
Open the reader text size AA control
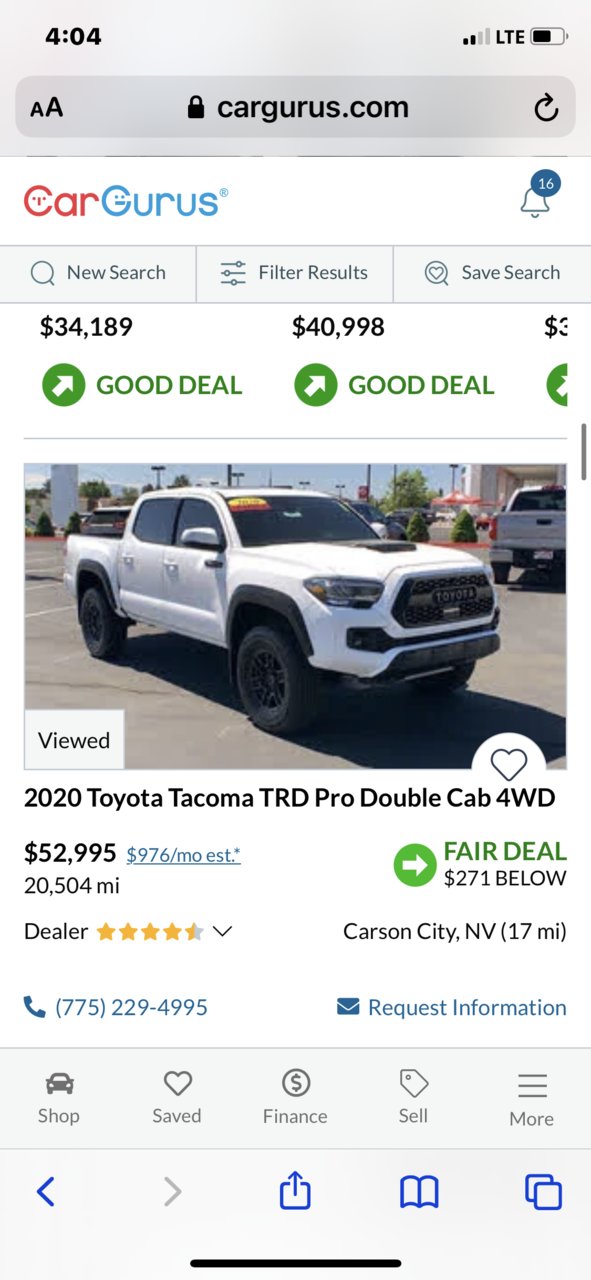tap(46, 108)
